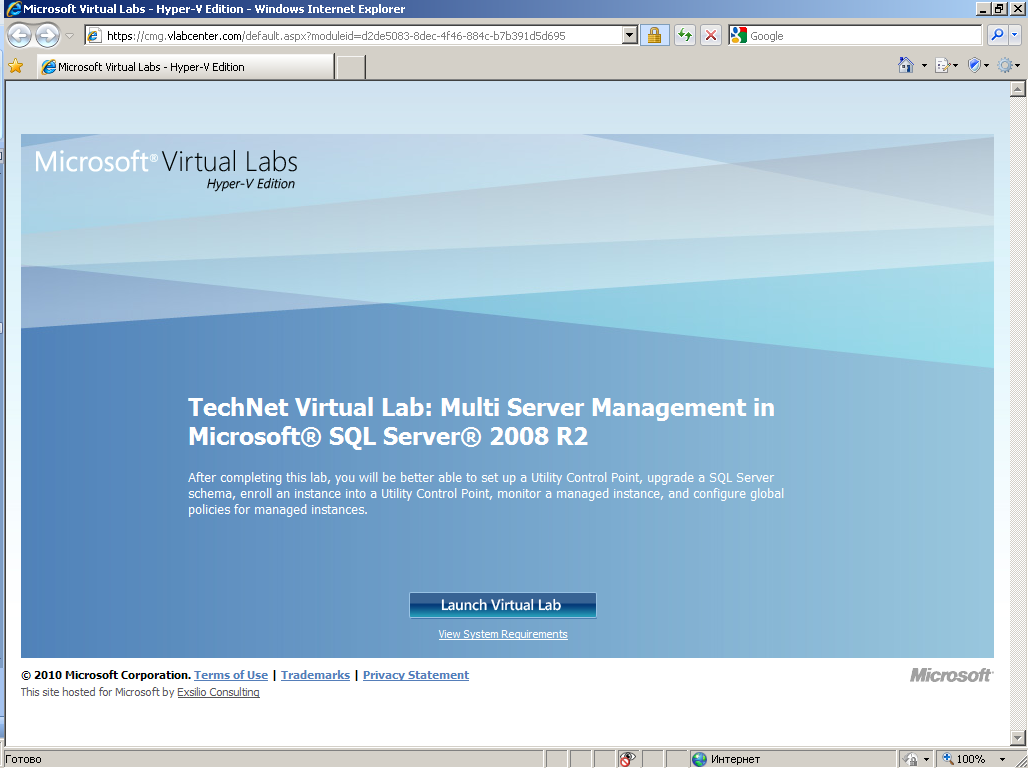Open the Favorites star
The height and width of the screenshot is (768, 1028).
tap(16, 66)
